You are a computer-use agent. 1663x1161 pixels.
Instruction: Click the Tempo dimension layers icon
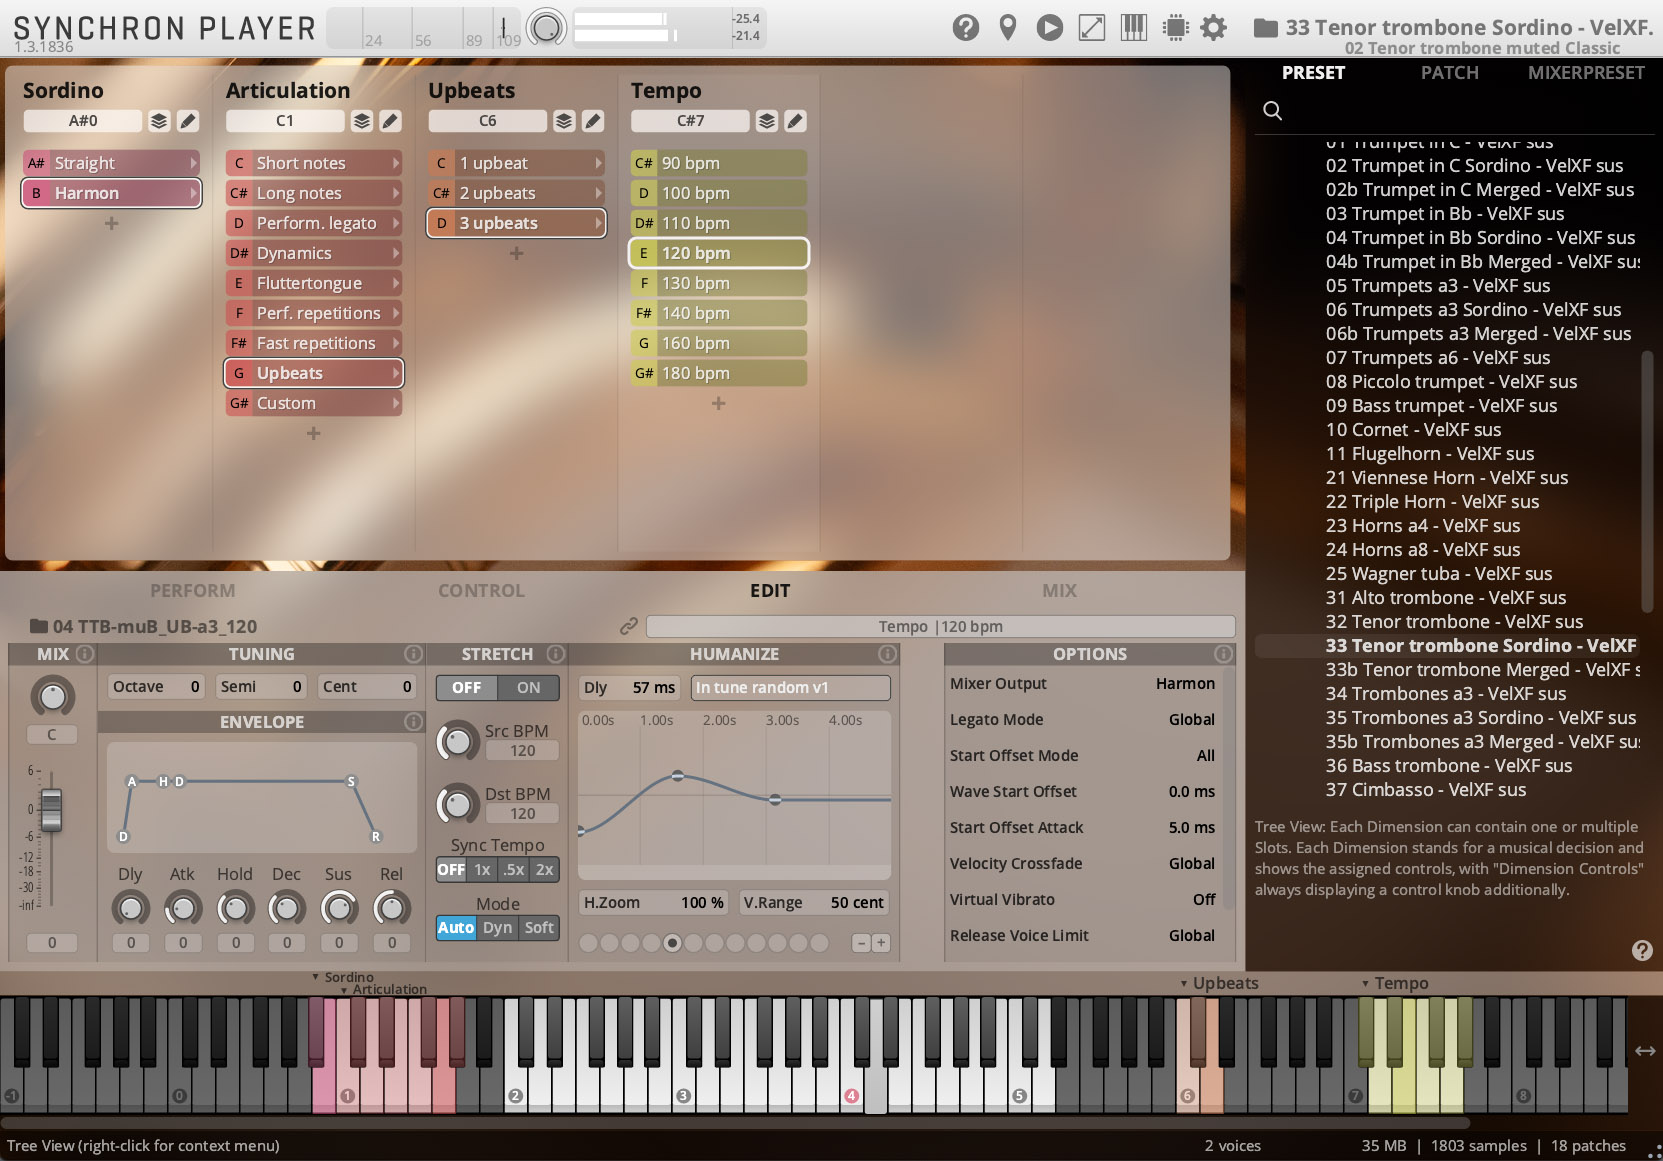click(767, 121)
